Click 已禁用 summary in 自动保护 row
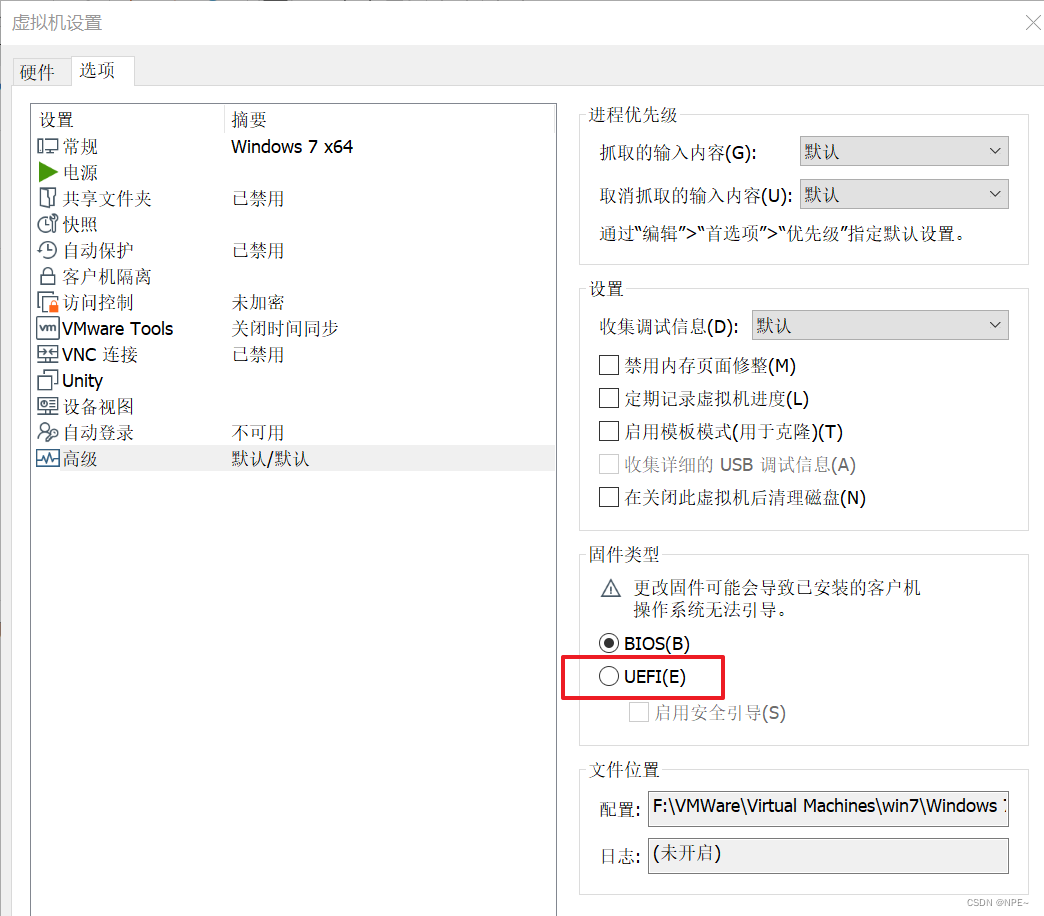The width and height of the screenshot is (1044, 916). click(258, 250)
